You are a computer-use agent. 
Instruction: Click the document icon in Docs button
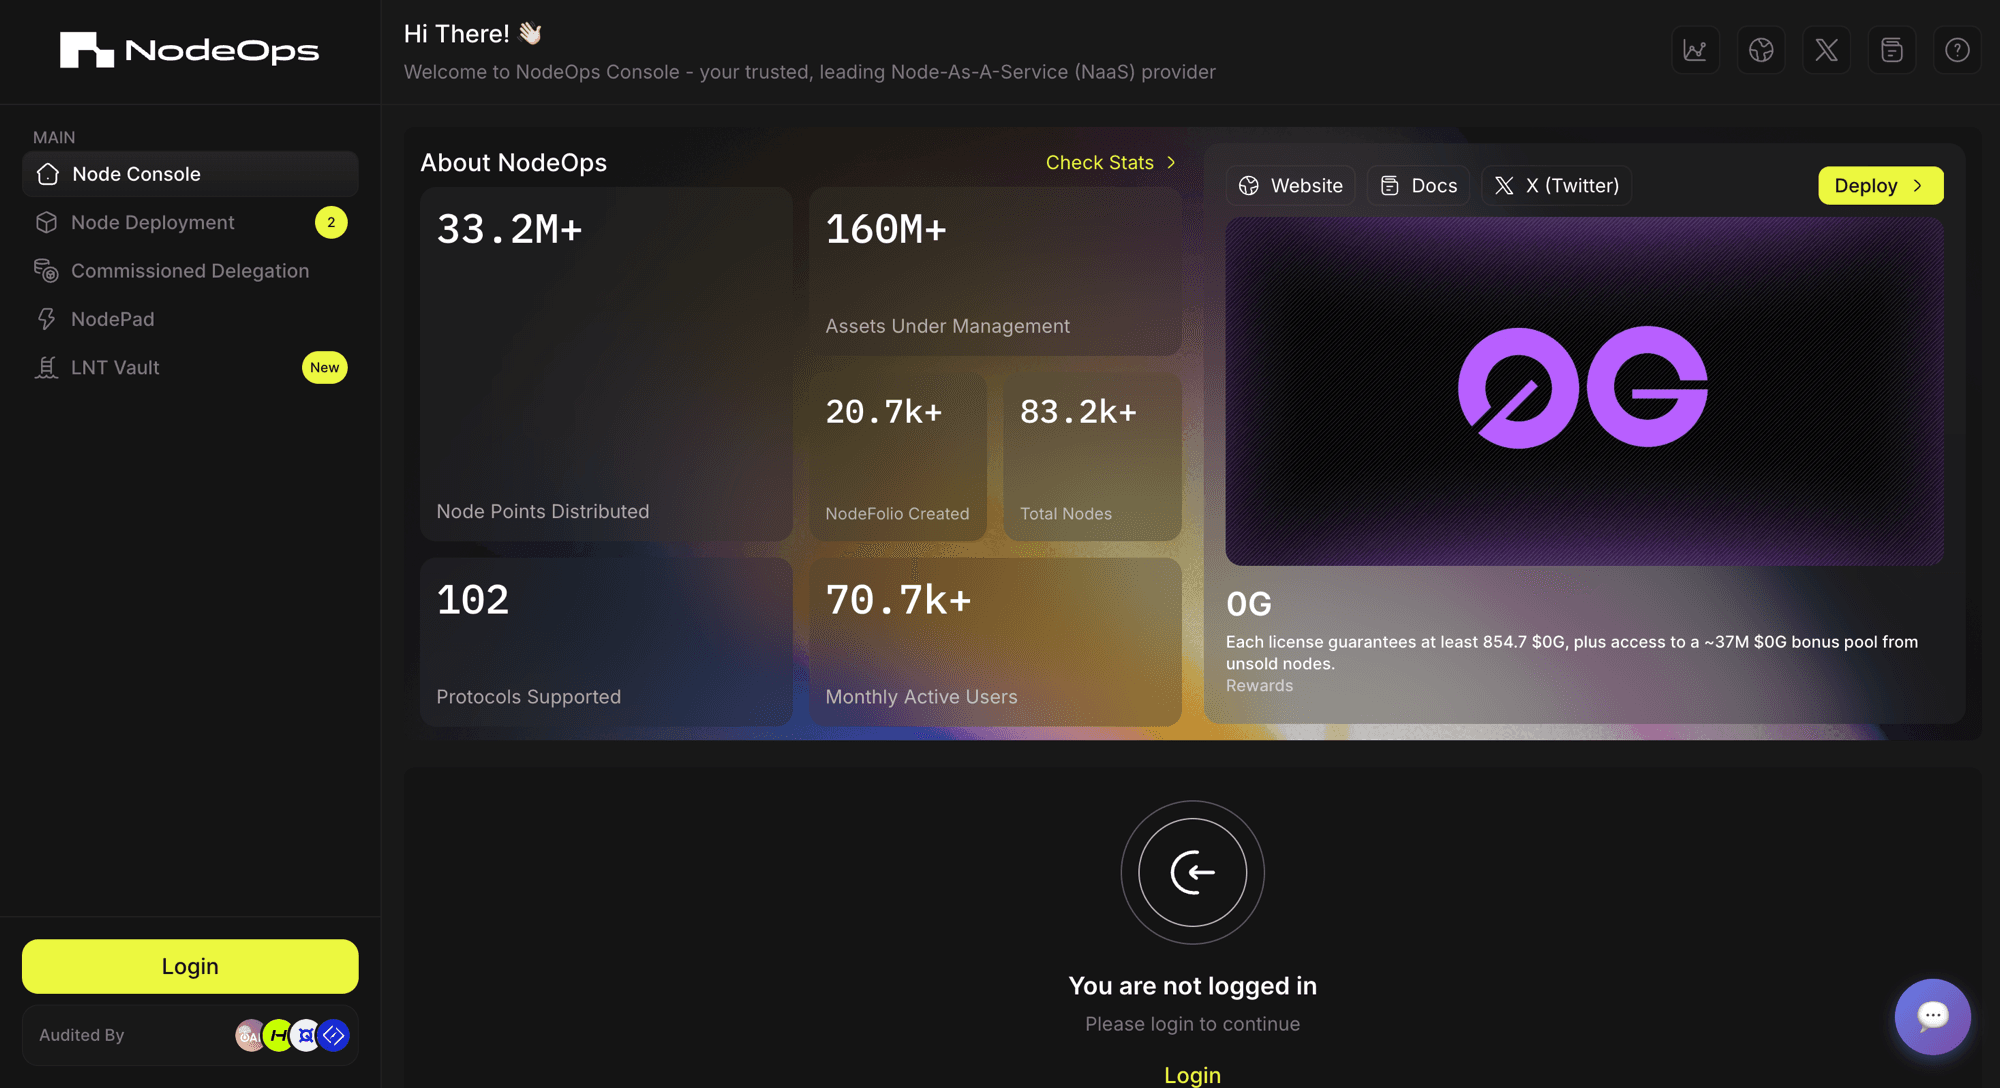[x=1389, y=186]
